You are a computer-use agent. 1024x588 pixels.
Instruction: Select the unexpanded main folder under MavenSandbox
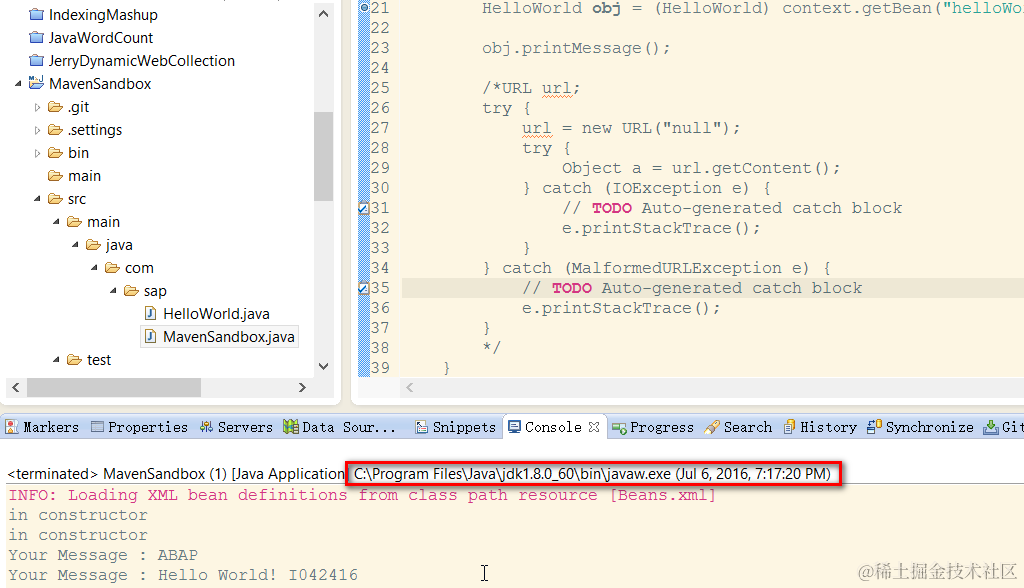pyautogui.click(x=84, y=176)
